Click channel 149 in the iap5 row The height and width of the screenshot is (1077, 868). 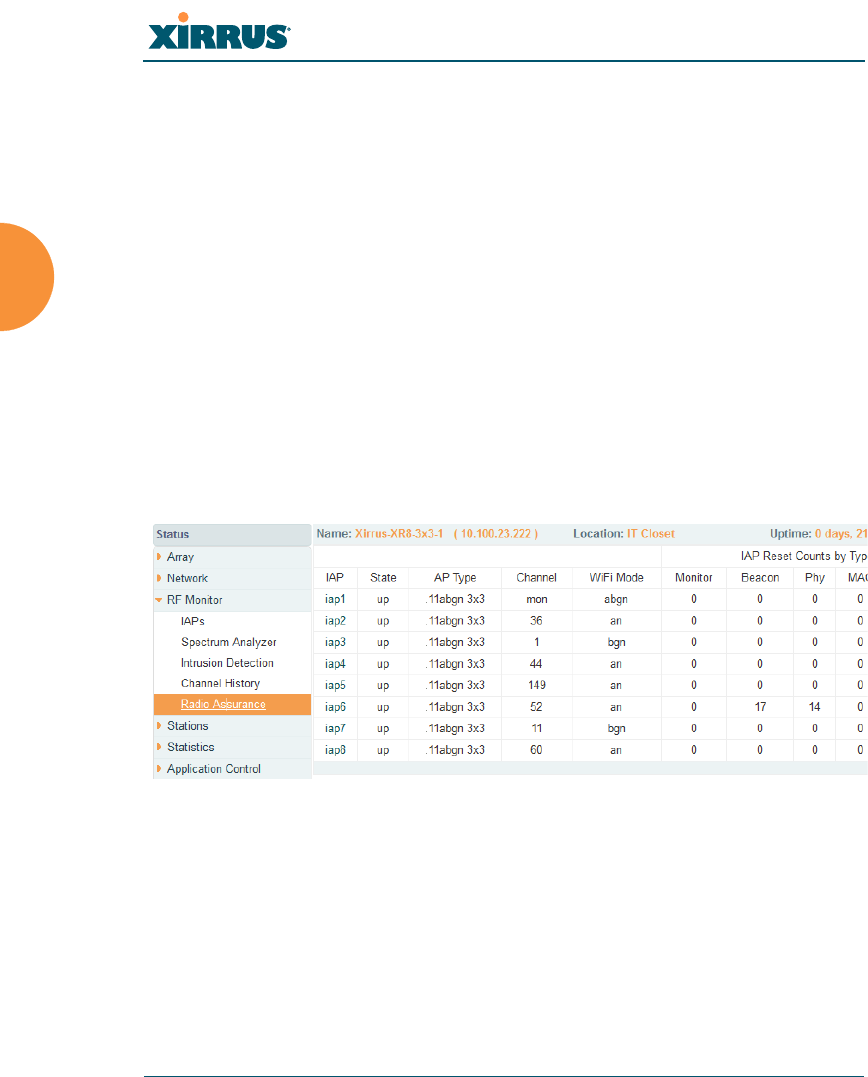coord(536,685)
